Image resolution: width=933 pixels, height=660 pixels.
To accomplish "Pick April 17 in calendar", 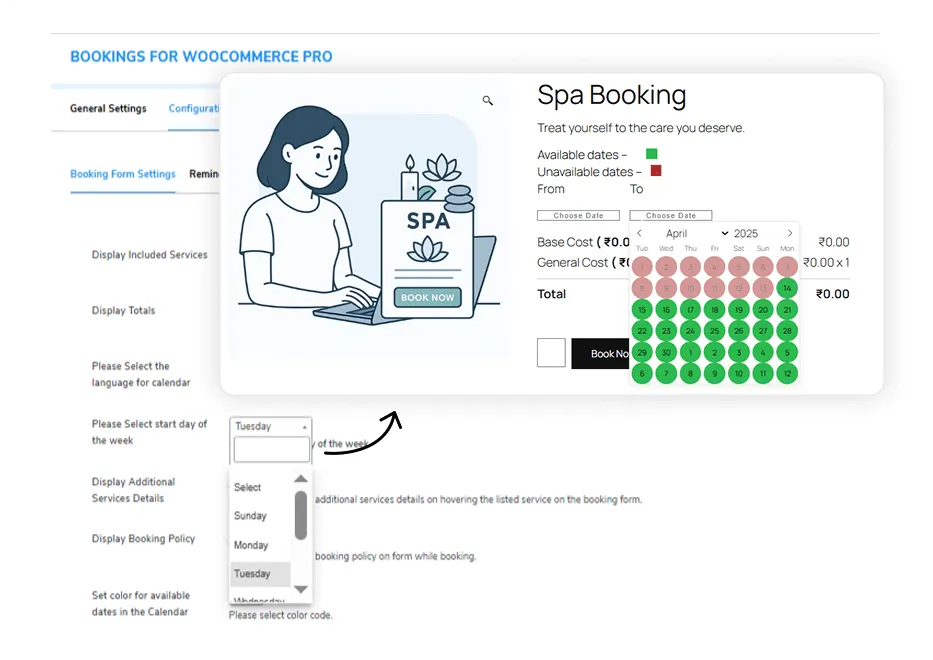I will [x=690, y=309].
